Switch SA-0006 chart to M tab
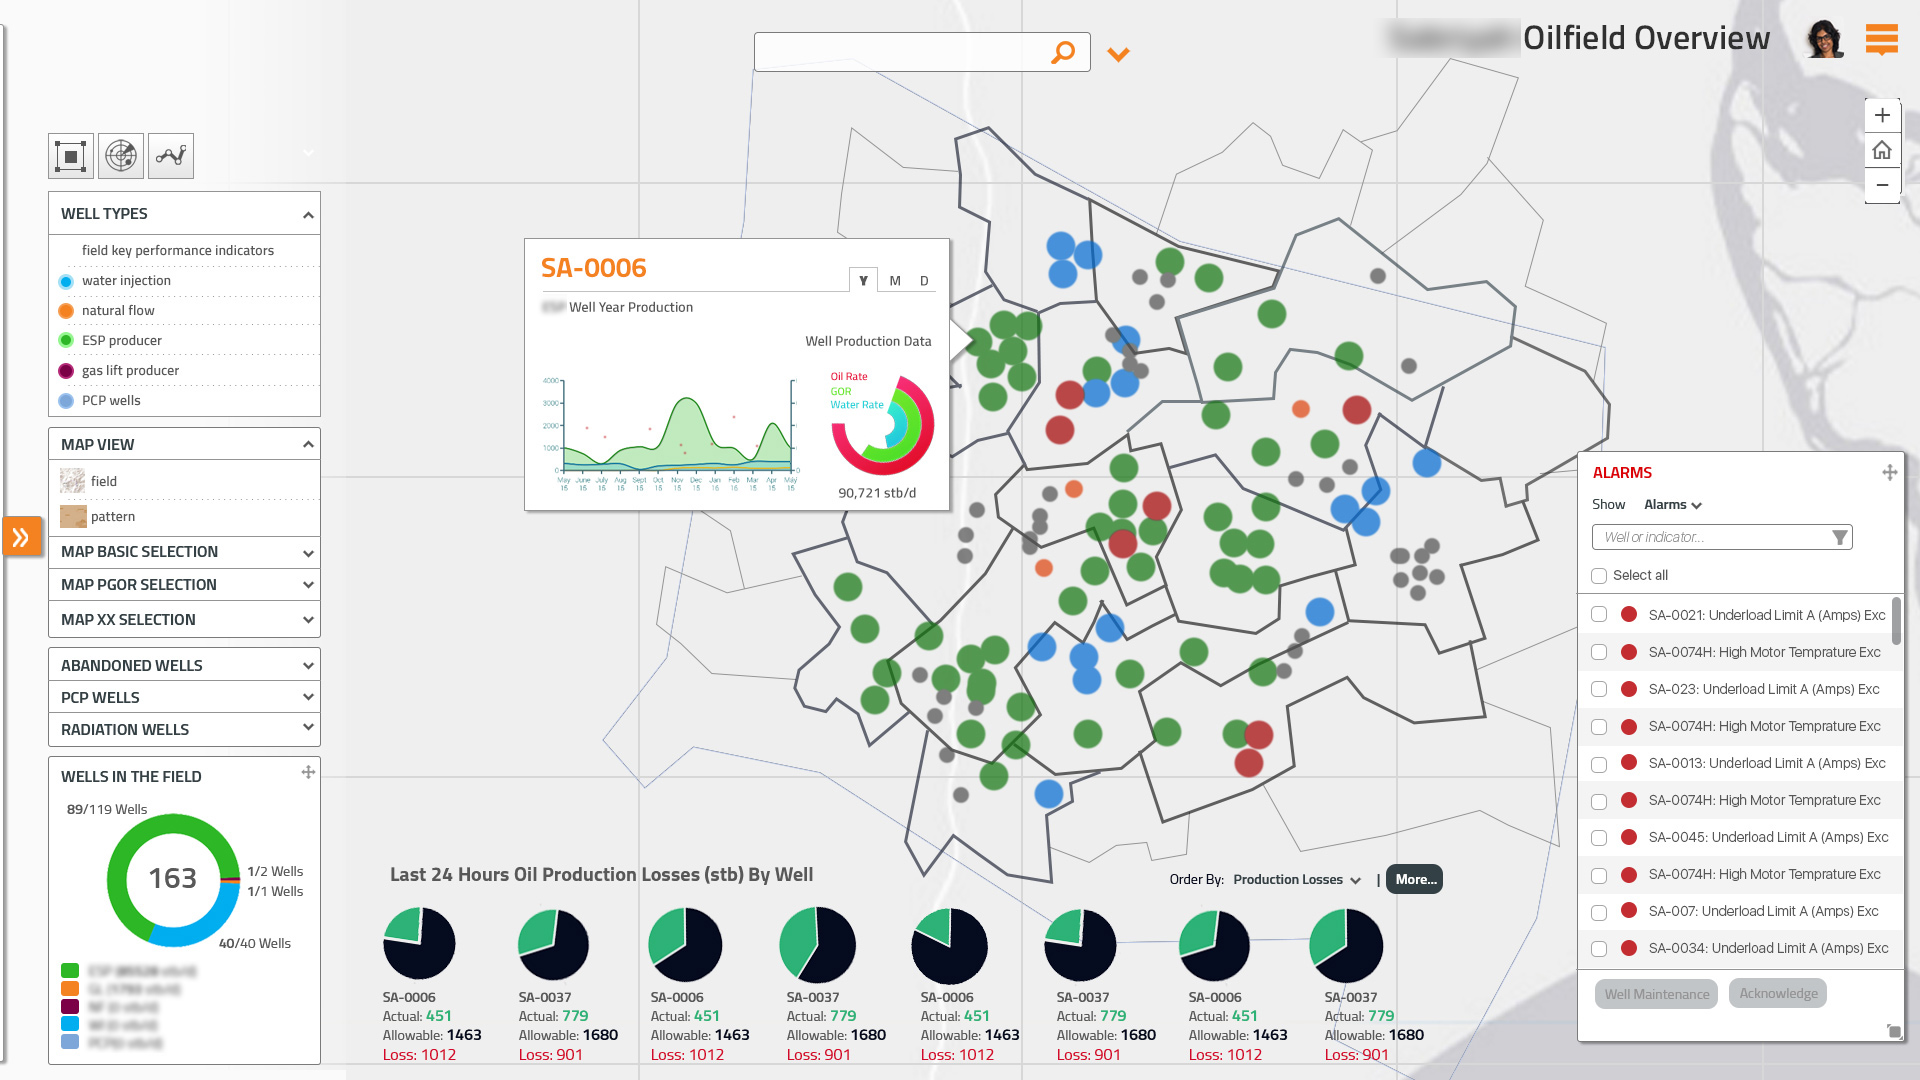The image size is (1920, 1080). pos(895,281)
